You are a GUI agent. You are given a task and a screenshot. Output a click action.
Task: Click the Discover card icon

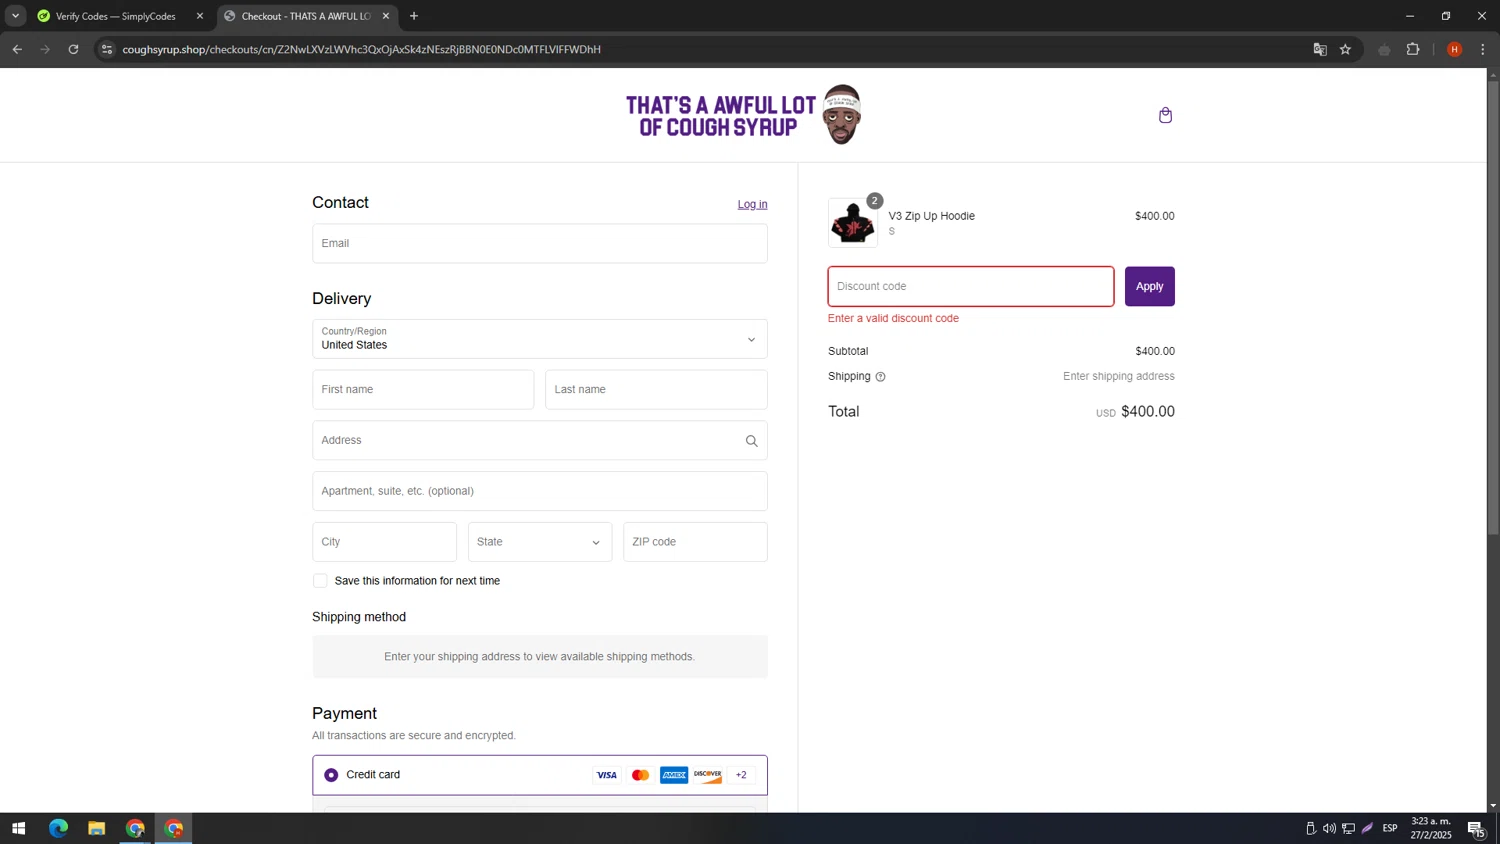point(707,775)
